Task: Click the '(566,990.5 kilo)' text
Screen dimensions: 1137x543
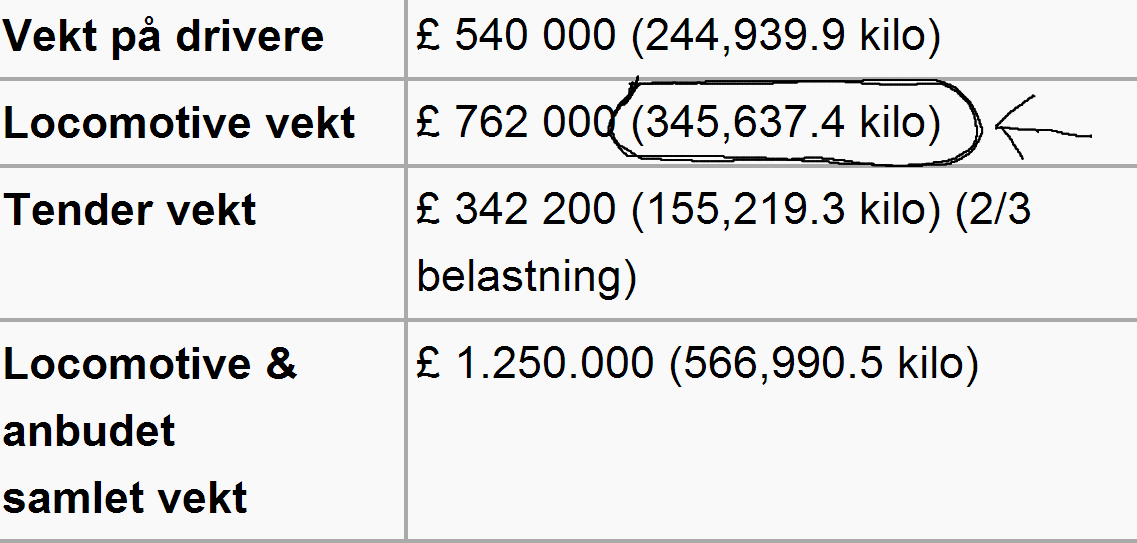Action: (x=824, y=363)
